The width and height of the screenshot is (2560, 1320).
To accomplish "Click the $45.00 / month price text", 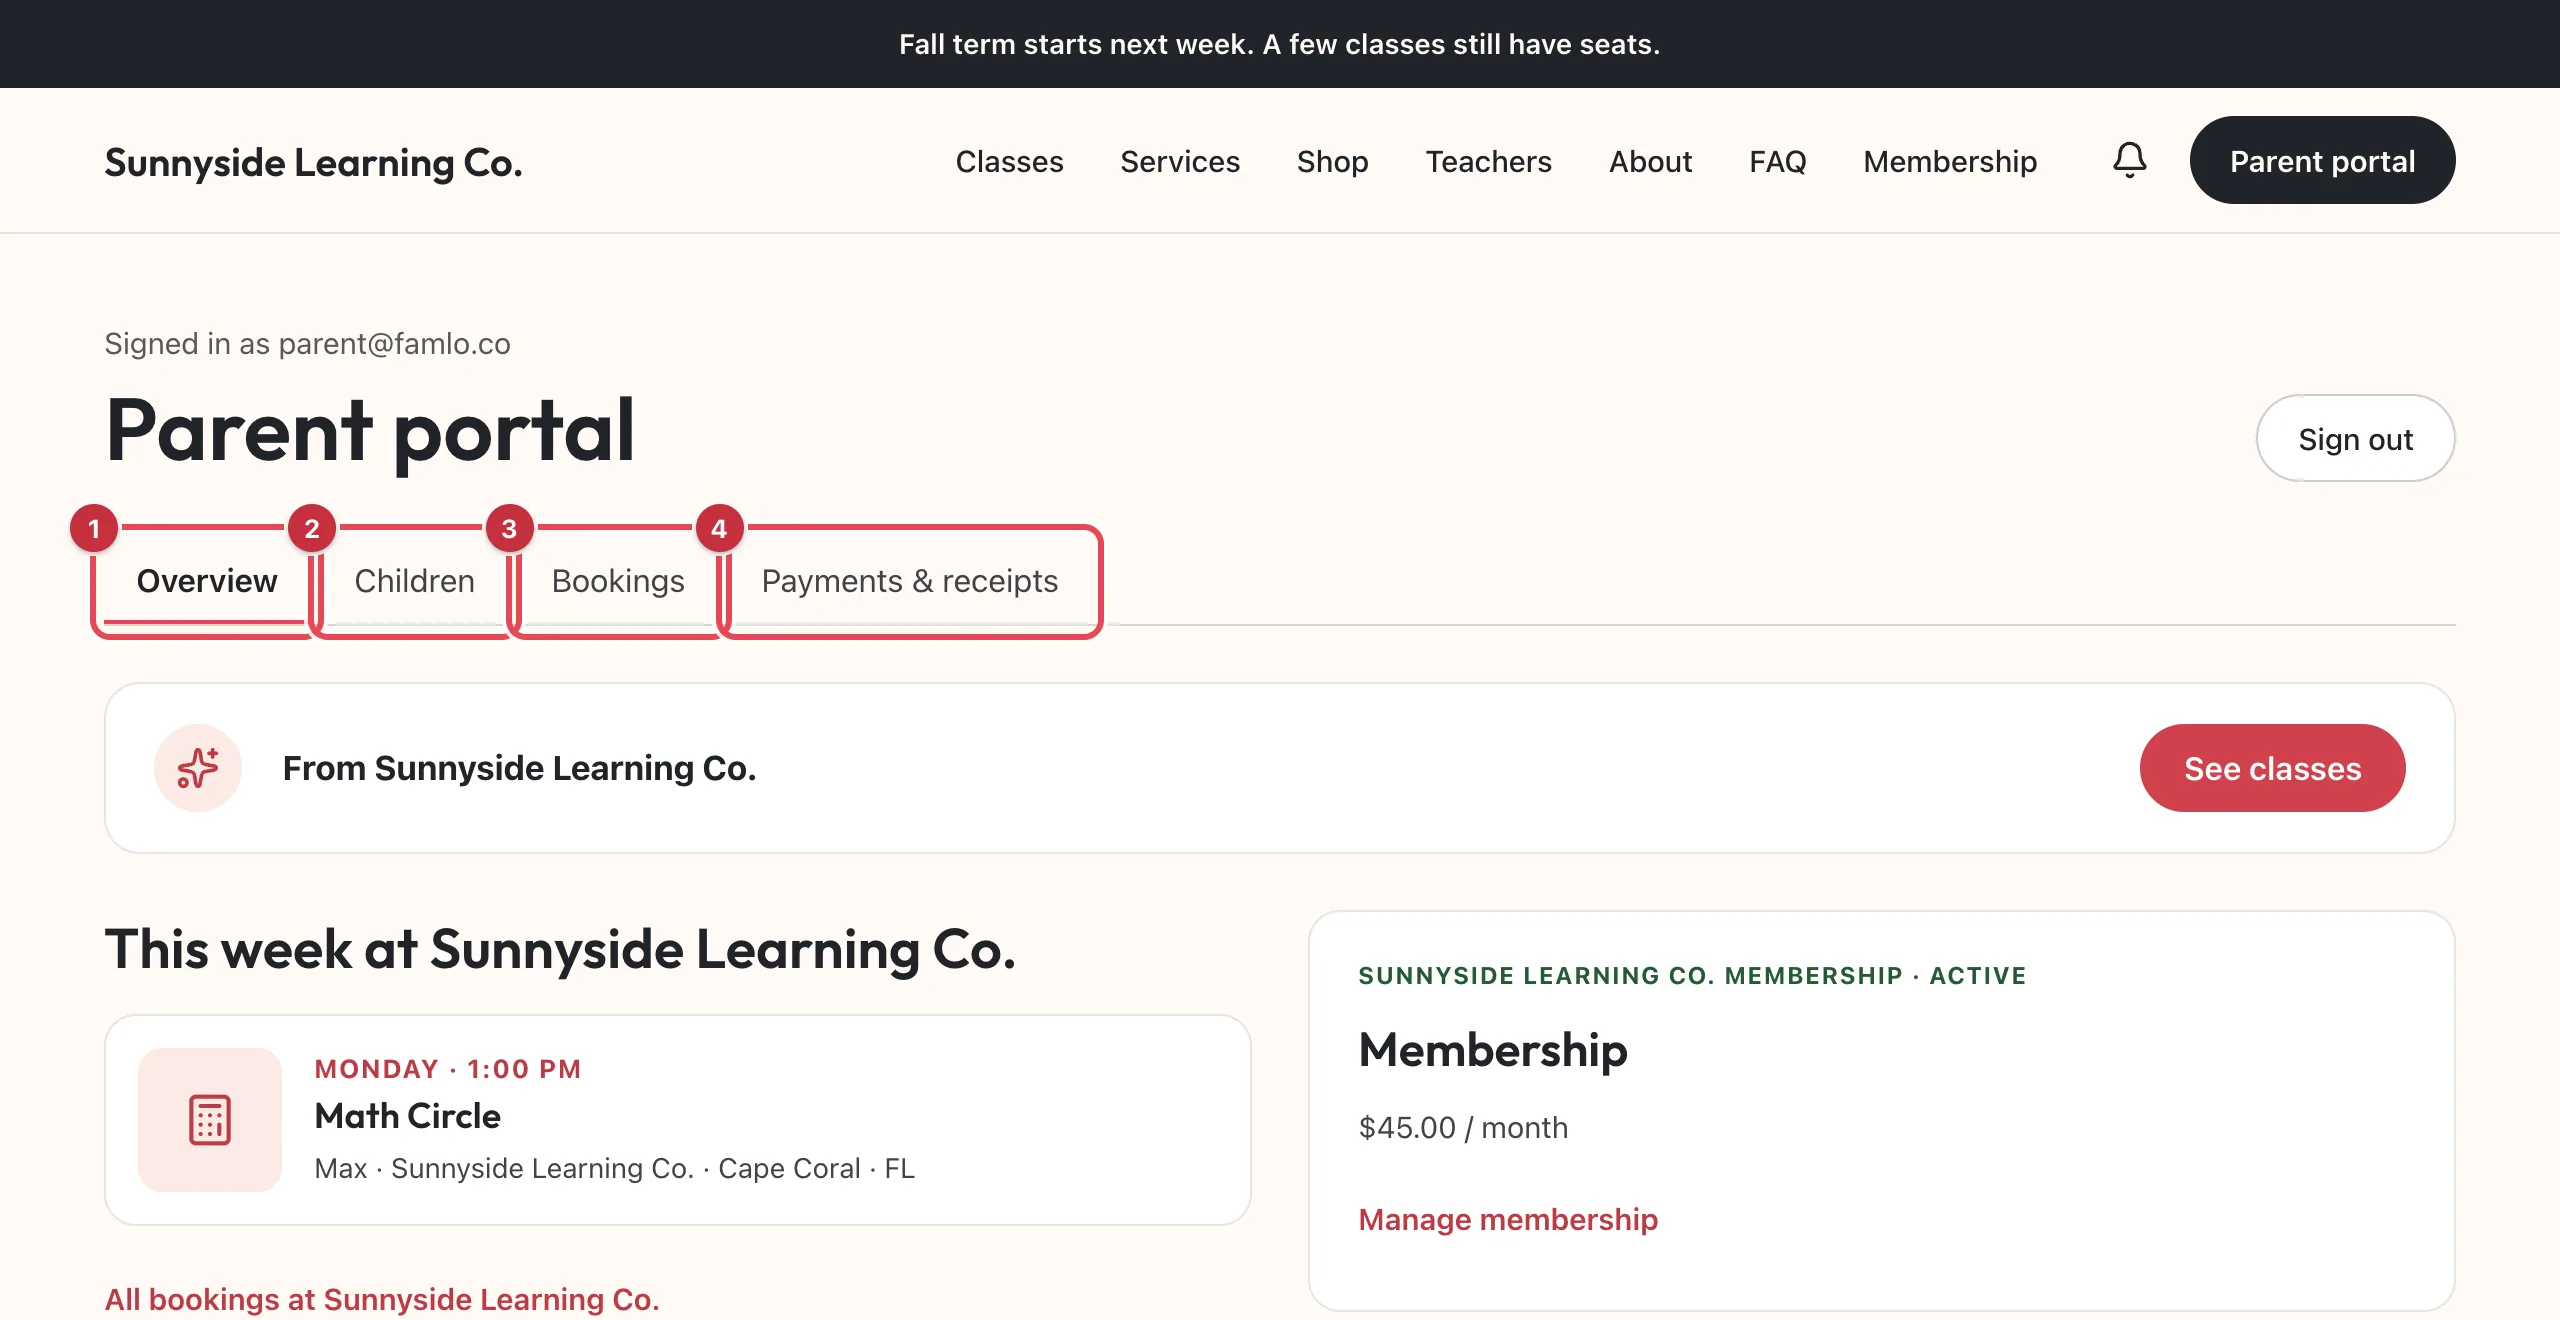I will (1463, 1127).
